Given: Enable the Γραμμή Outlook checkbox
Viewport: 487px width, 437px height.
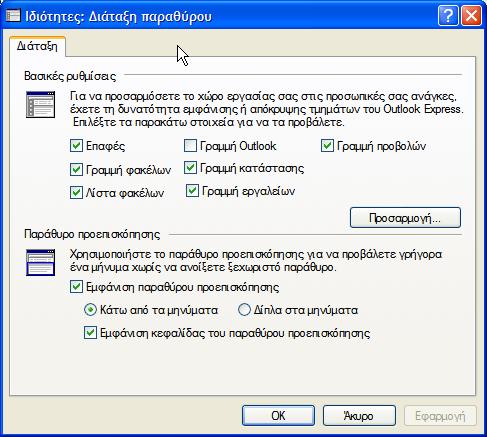Looking at the screenshot, I should tap(190, 146).
